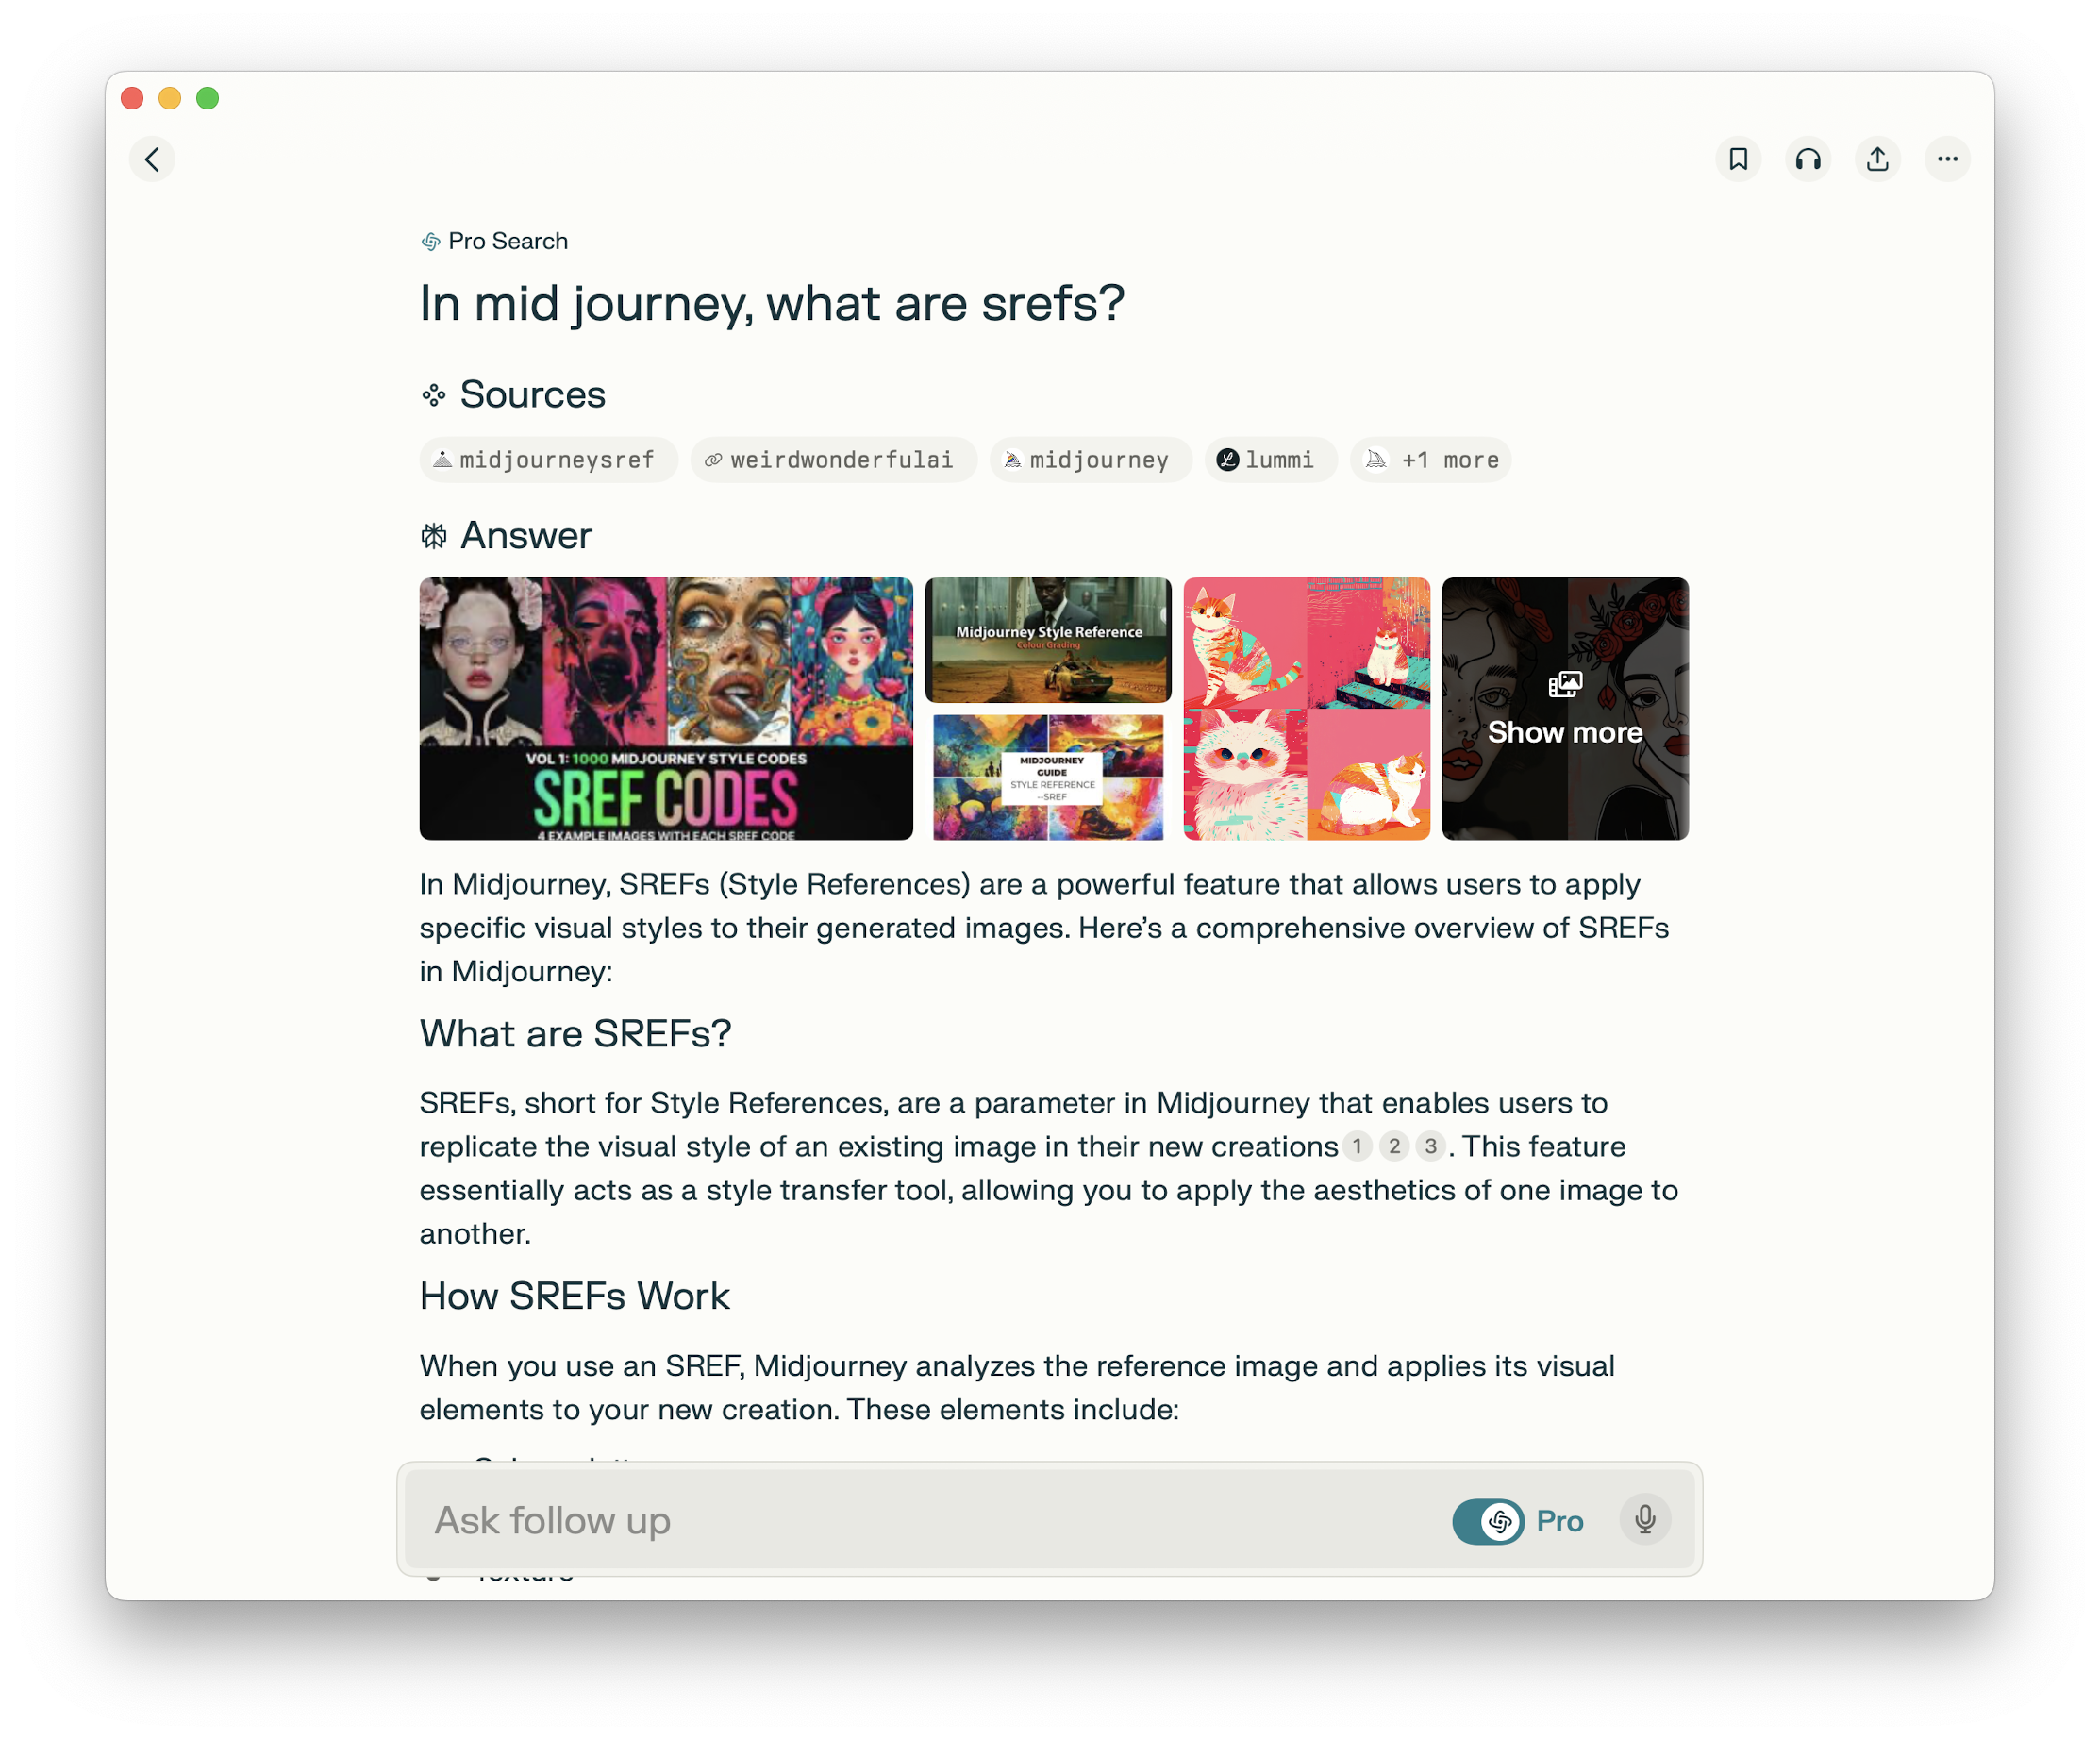Toggle the Pro search switch
2100x1740 pixels.
pos(1488,1521)
